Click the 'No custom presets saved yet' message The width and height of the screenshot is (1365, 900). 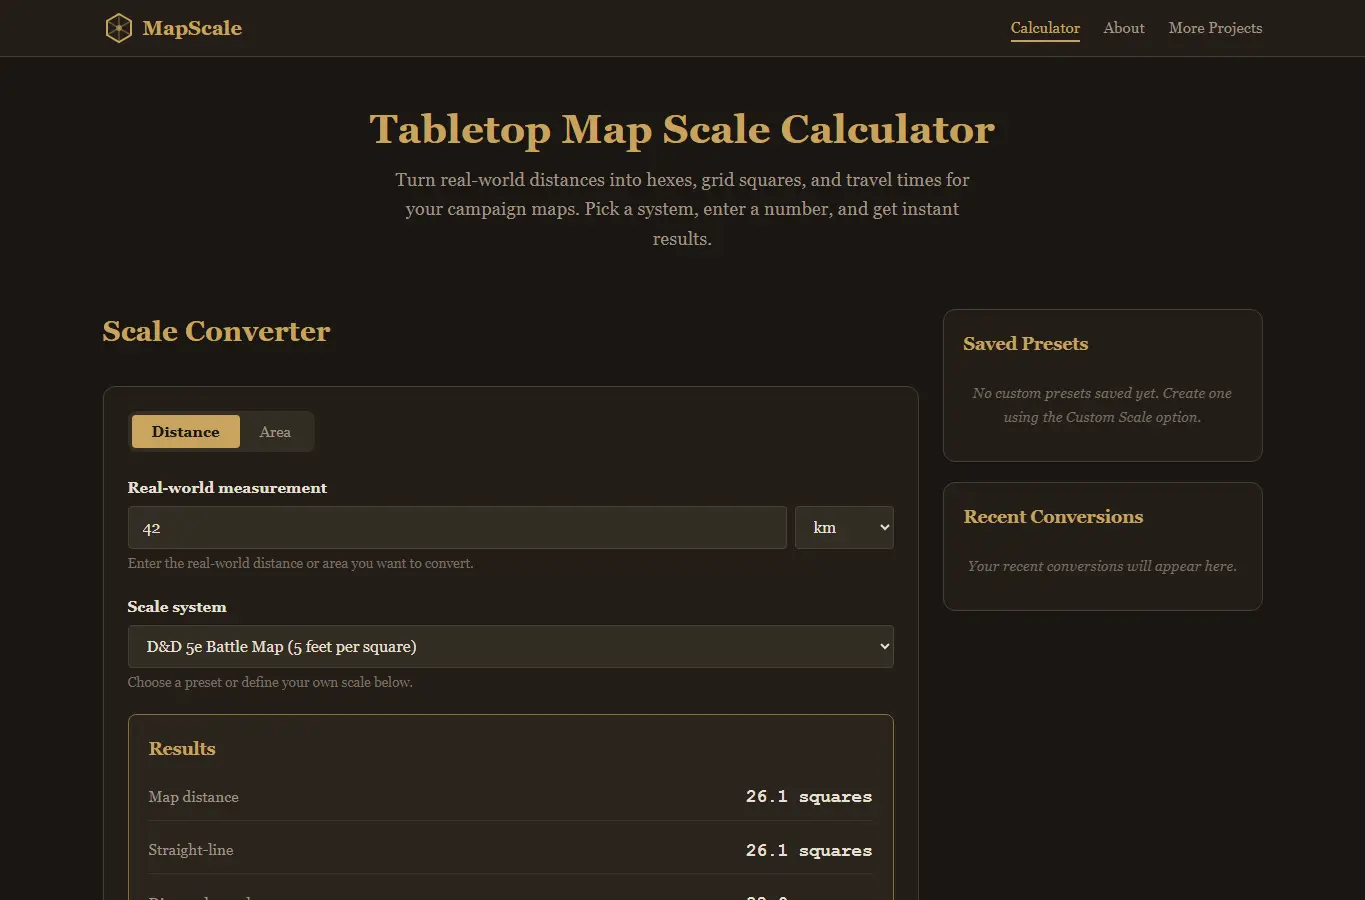point(1102,405)
